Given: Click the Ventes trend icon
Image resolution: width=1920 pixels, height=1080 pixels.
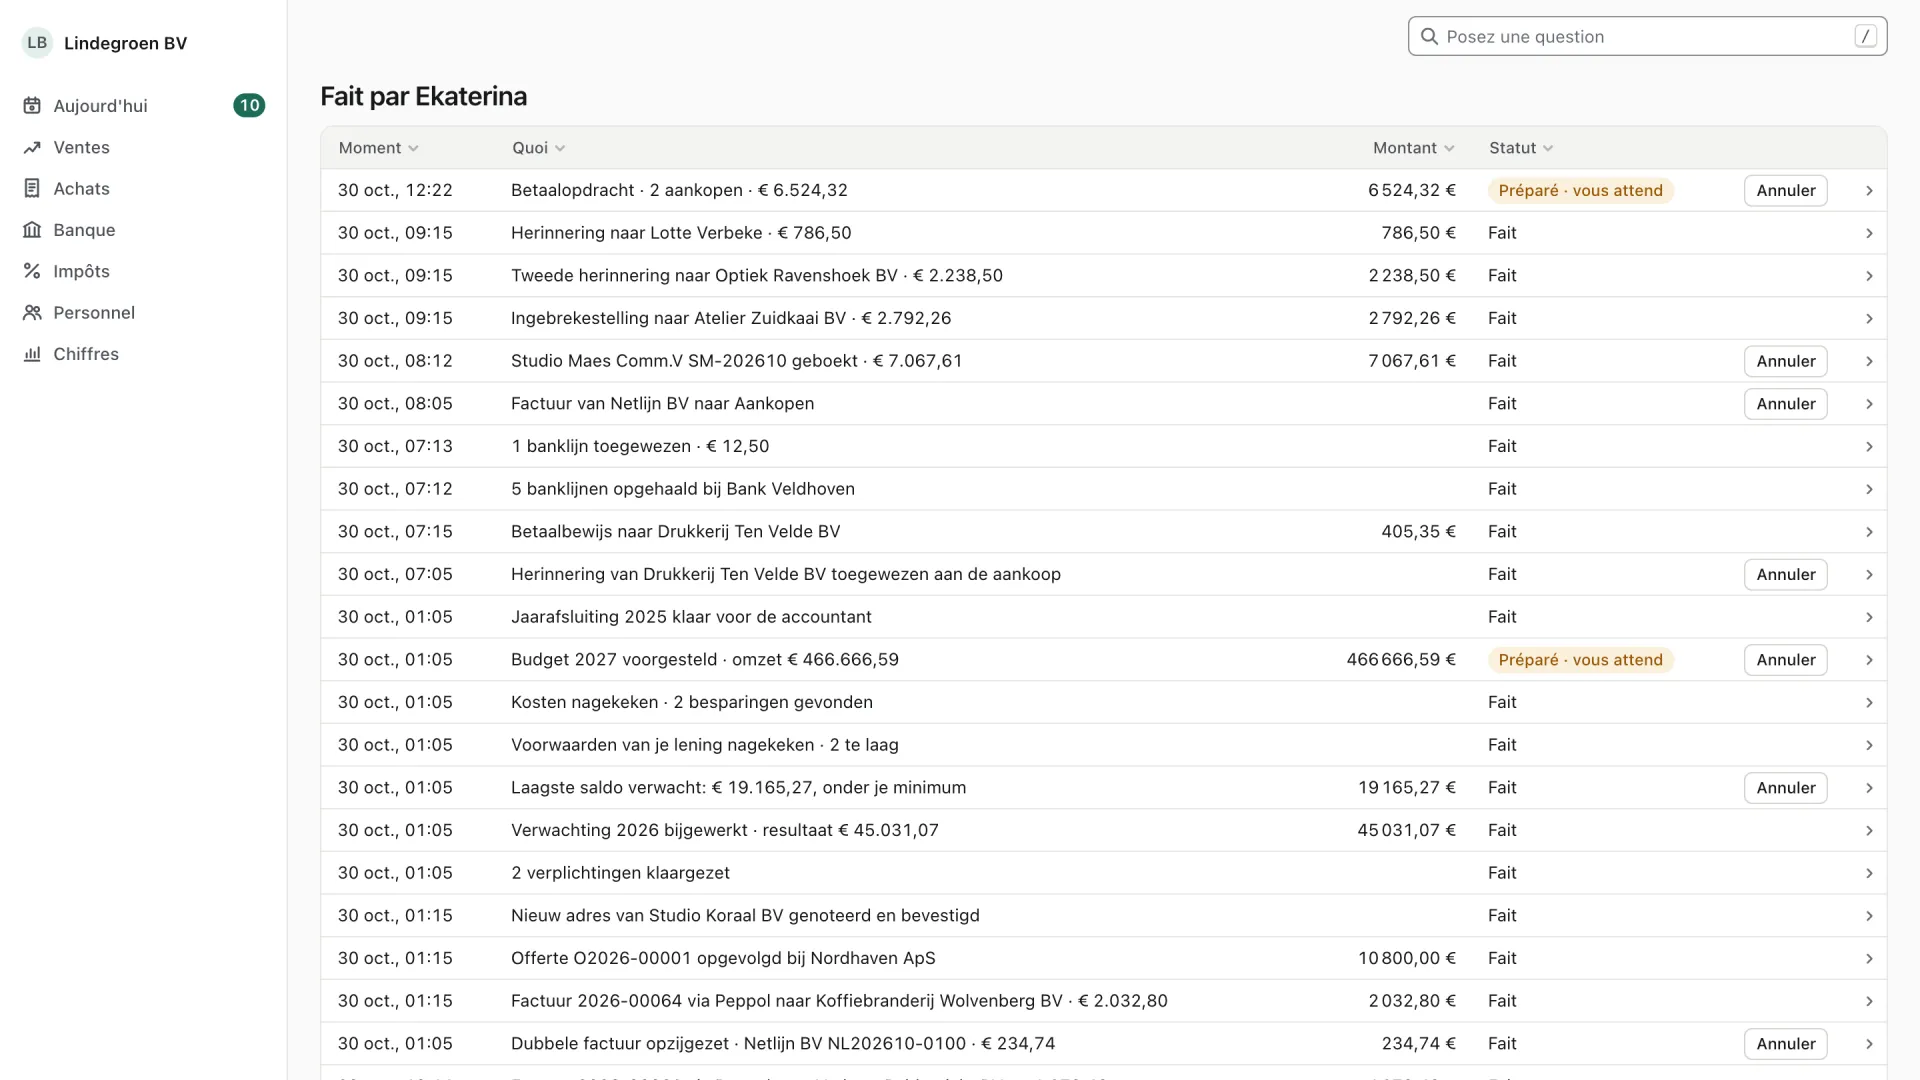Looking at the screenshot, I should coord(32,147).
